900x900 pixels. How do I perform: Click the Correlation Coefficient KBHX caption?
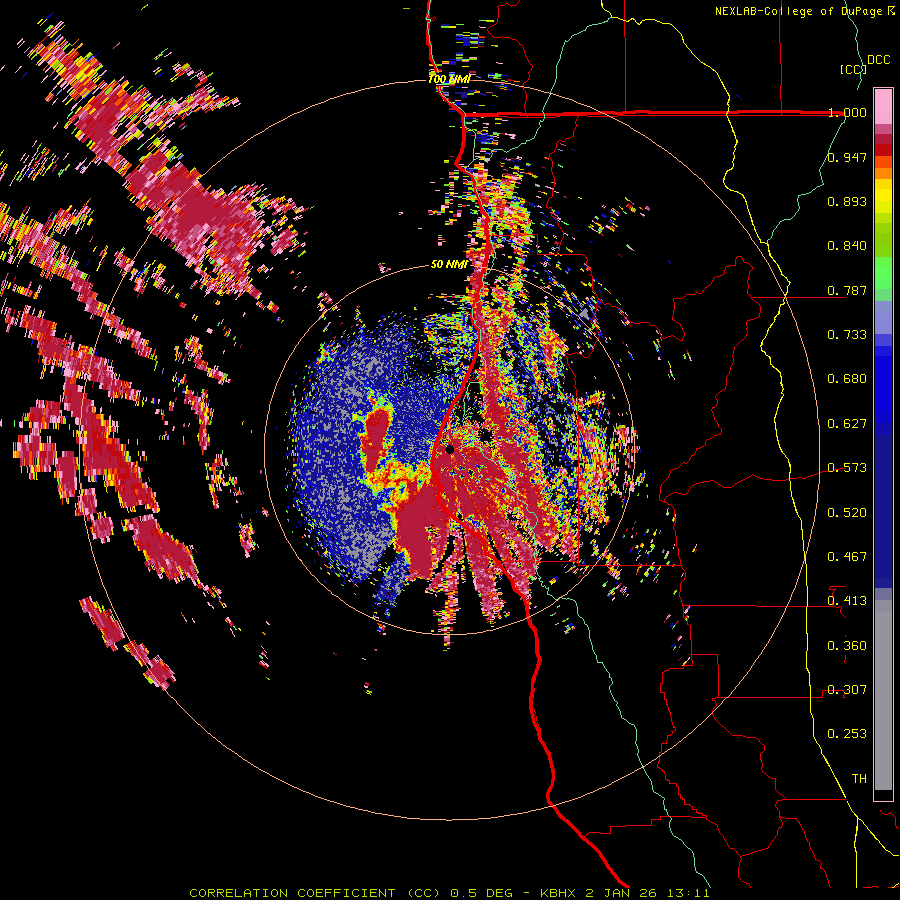tap(449, 893)
